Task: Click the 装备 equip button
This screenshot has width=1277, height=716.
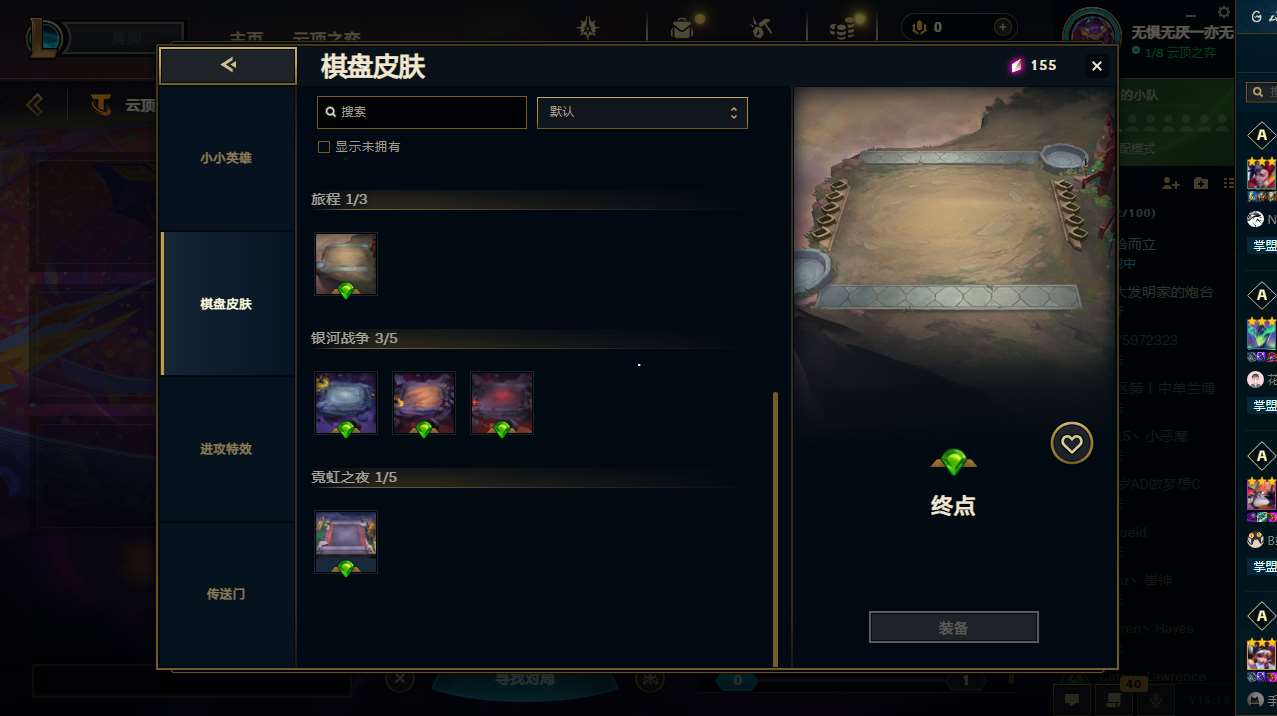Action: pos(954,628)
